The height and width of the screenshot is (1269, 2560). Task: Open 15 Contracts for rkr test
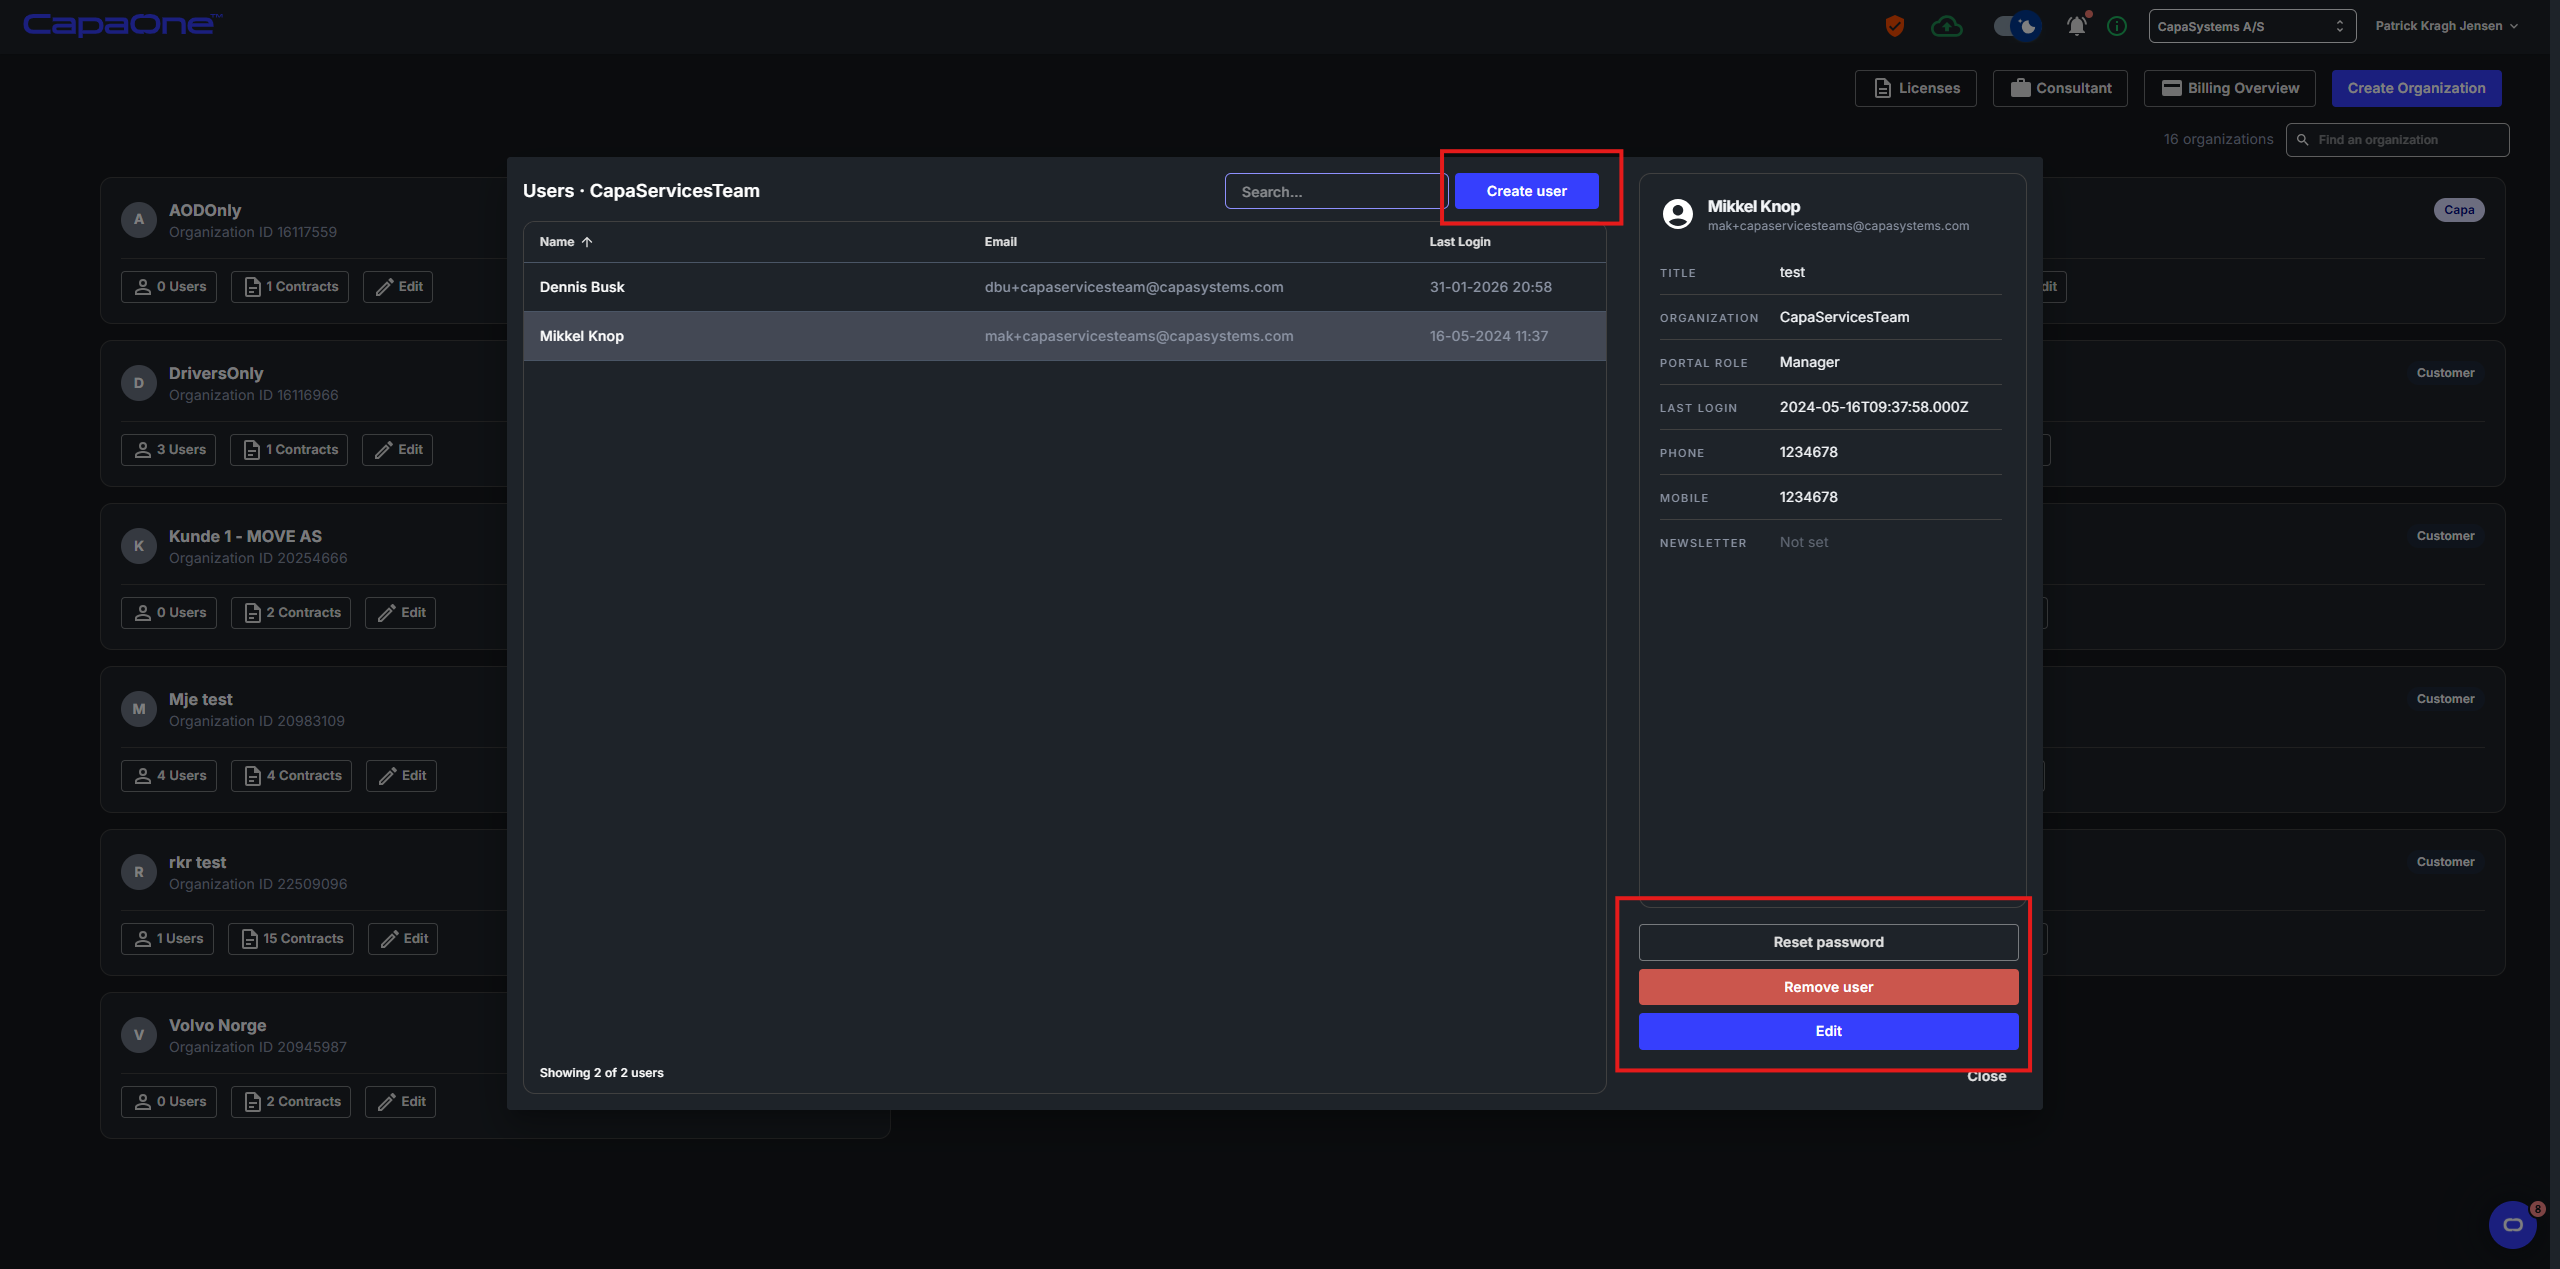pos(291,939)
